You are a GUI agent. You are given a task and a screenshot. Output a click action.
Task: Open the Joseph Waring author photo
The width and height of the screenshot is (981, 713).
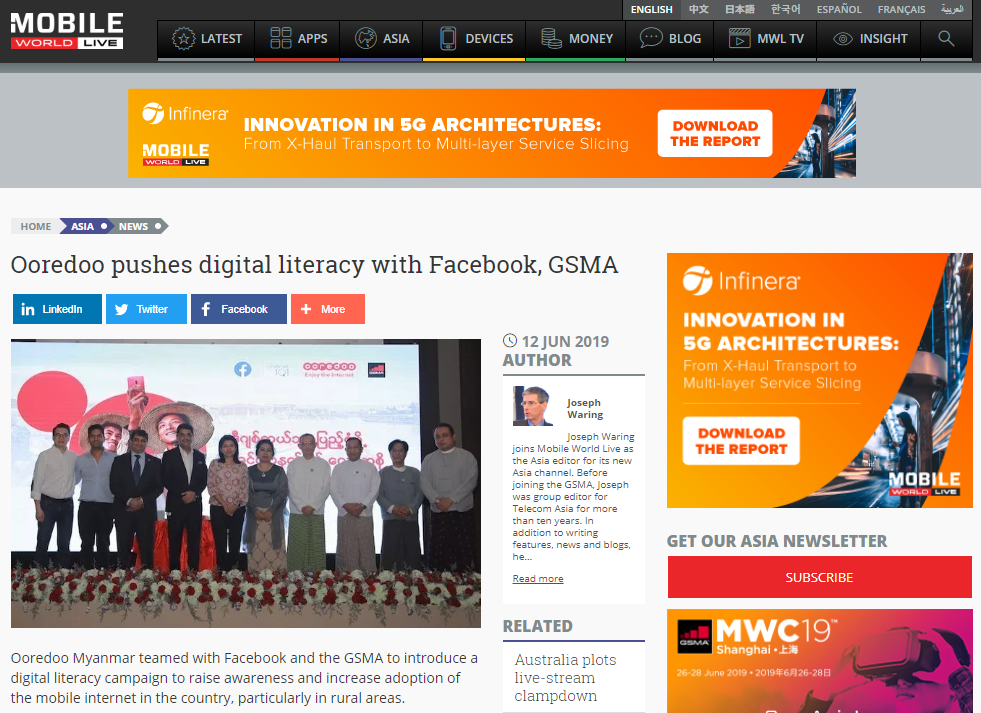click(533, 406)
